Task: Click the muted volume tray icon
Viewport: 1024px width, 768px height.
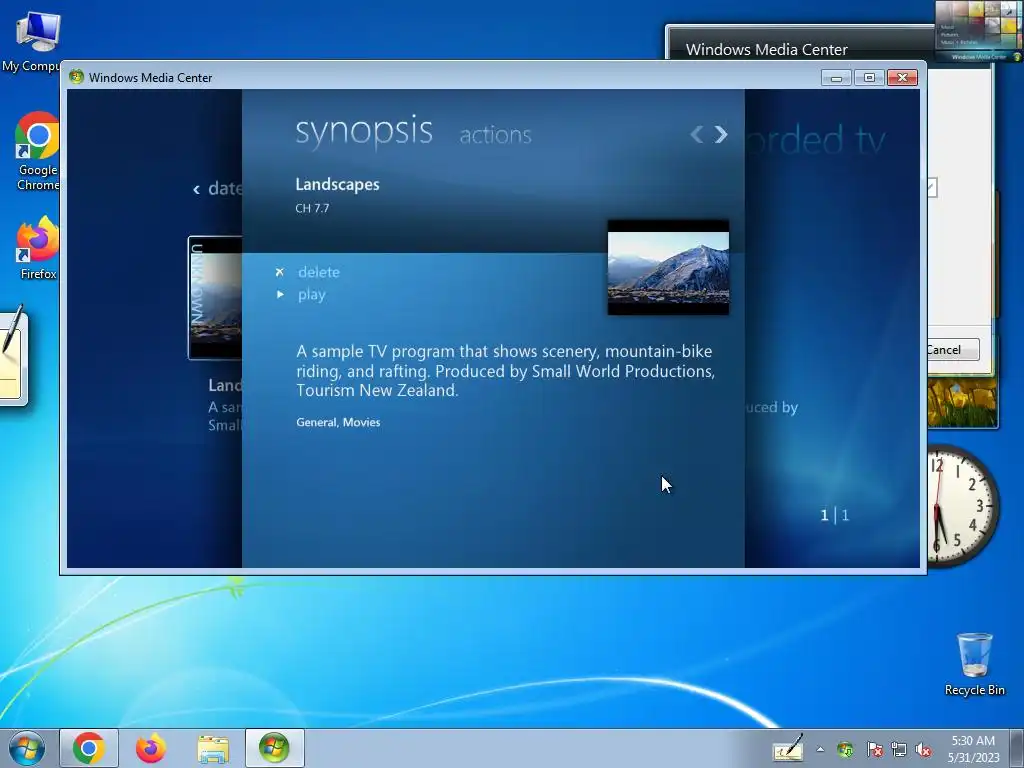Action: (x=923, y=750)
